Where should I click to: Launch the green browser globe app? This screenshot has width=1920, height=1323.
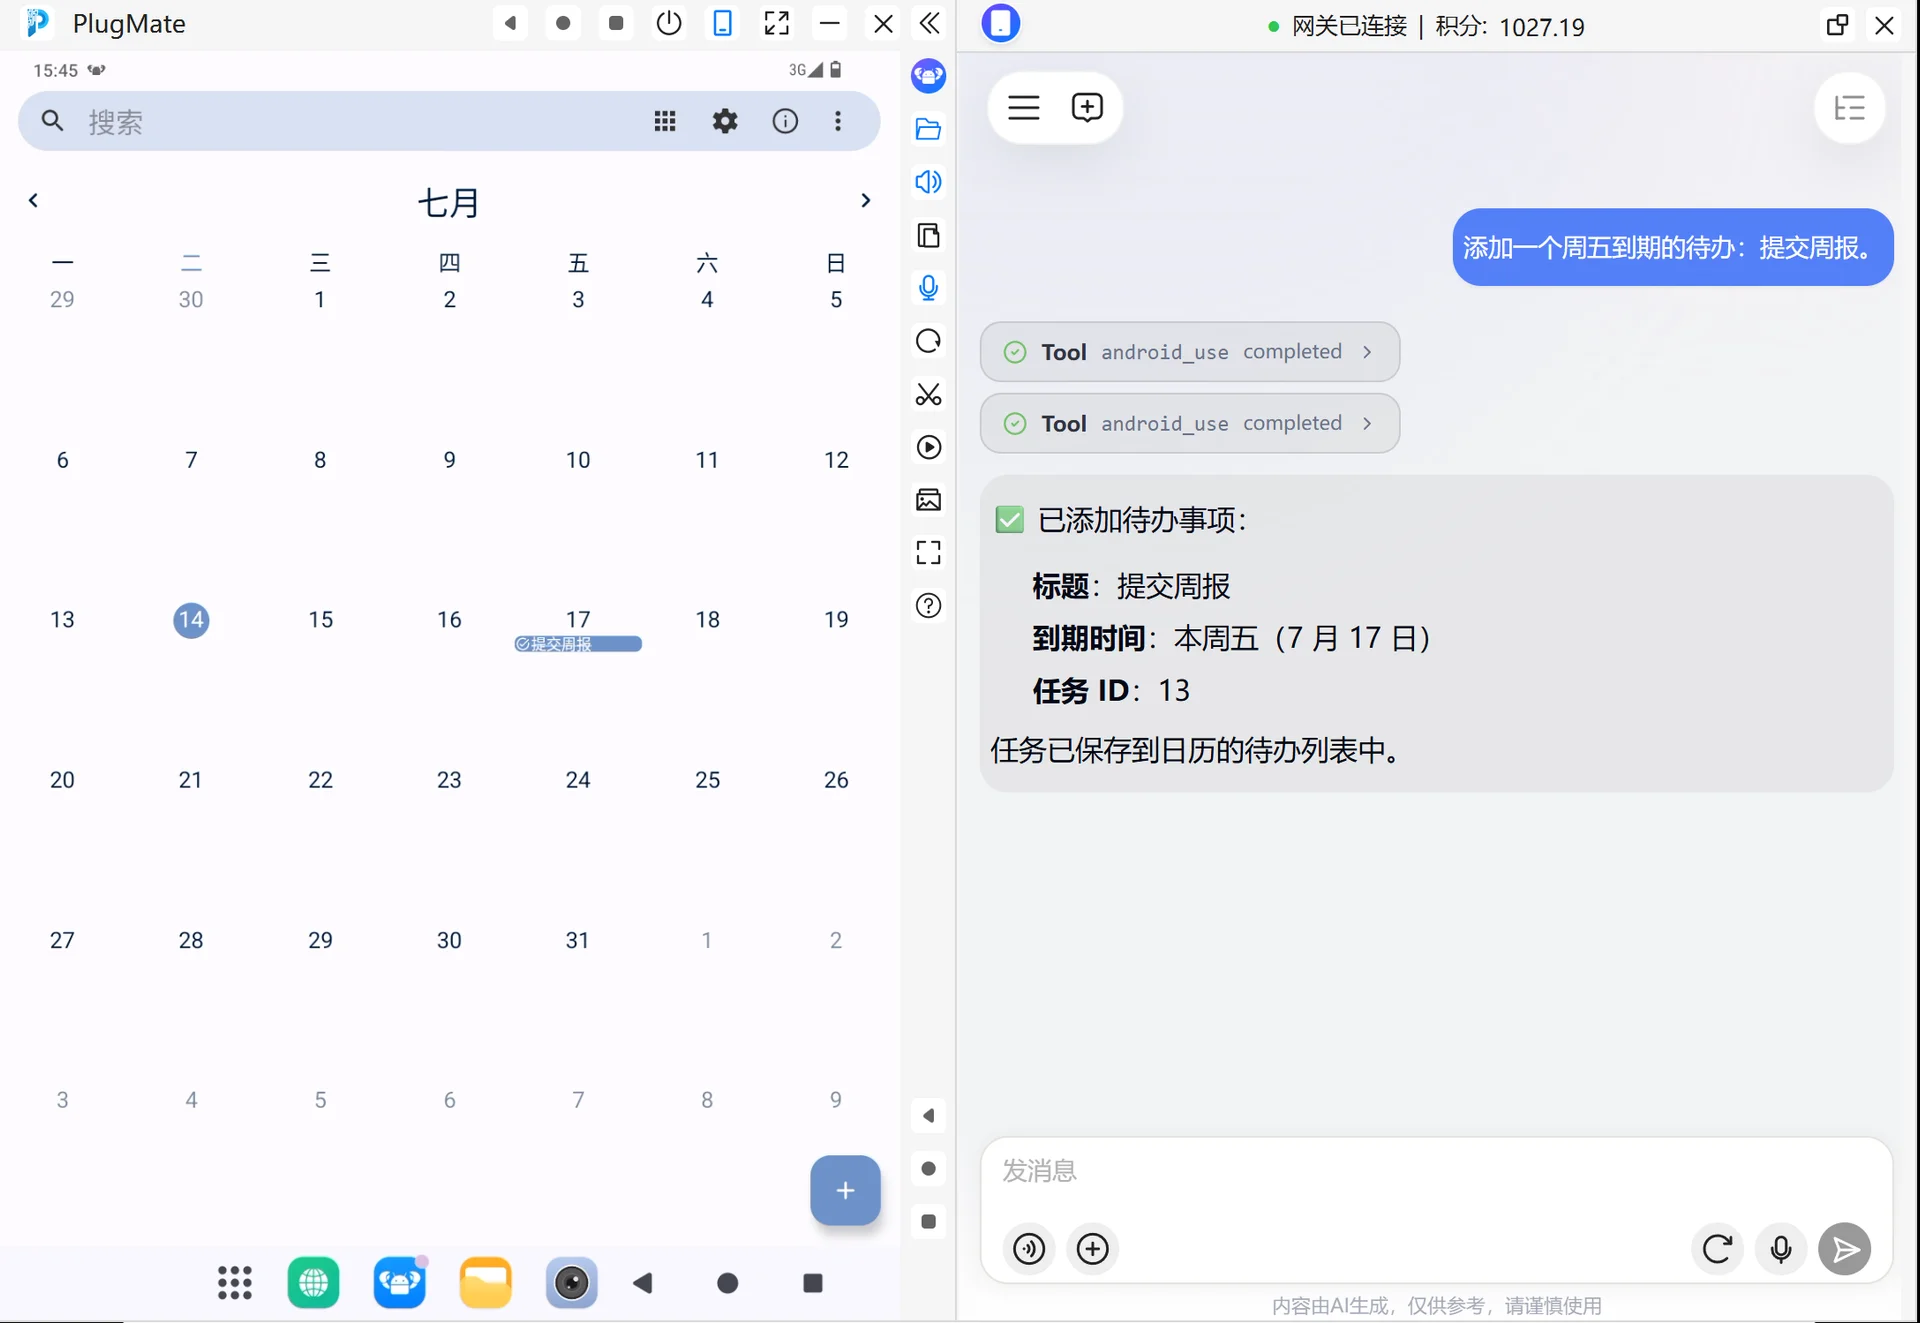[314, 1283]
